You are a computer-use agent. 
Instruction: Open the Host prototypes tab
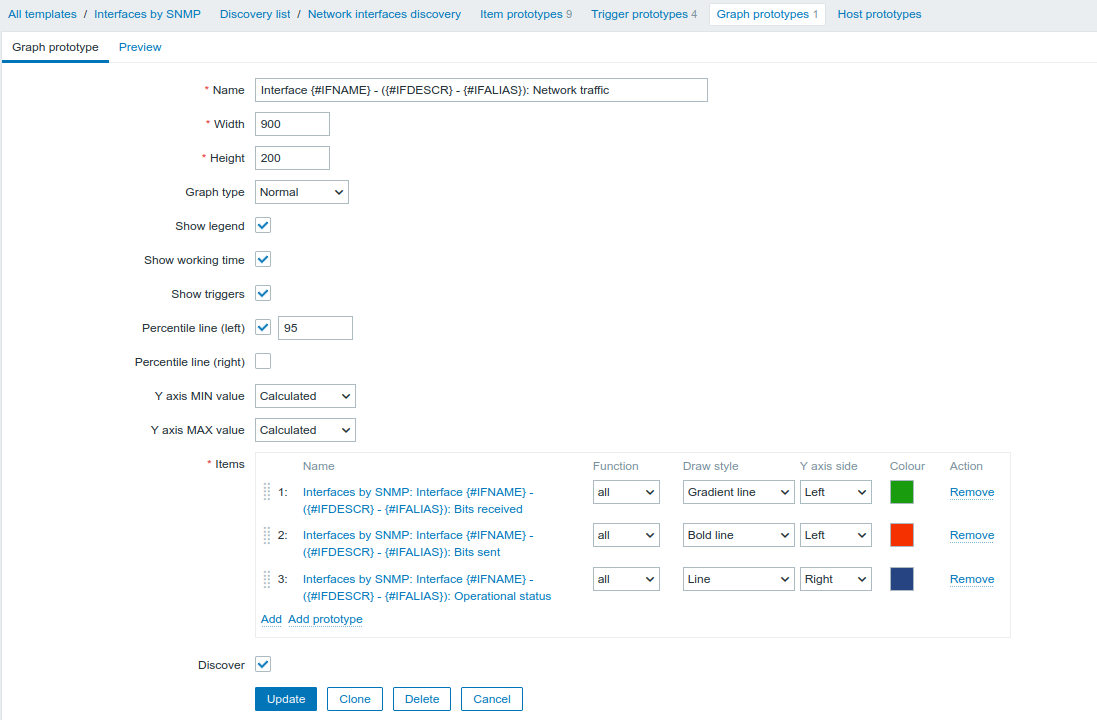[x=879, y=14]
